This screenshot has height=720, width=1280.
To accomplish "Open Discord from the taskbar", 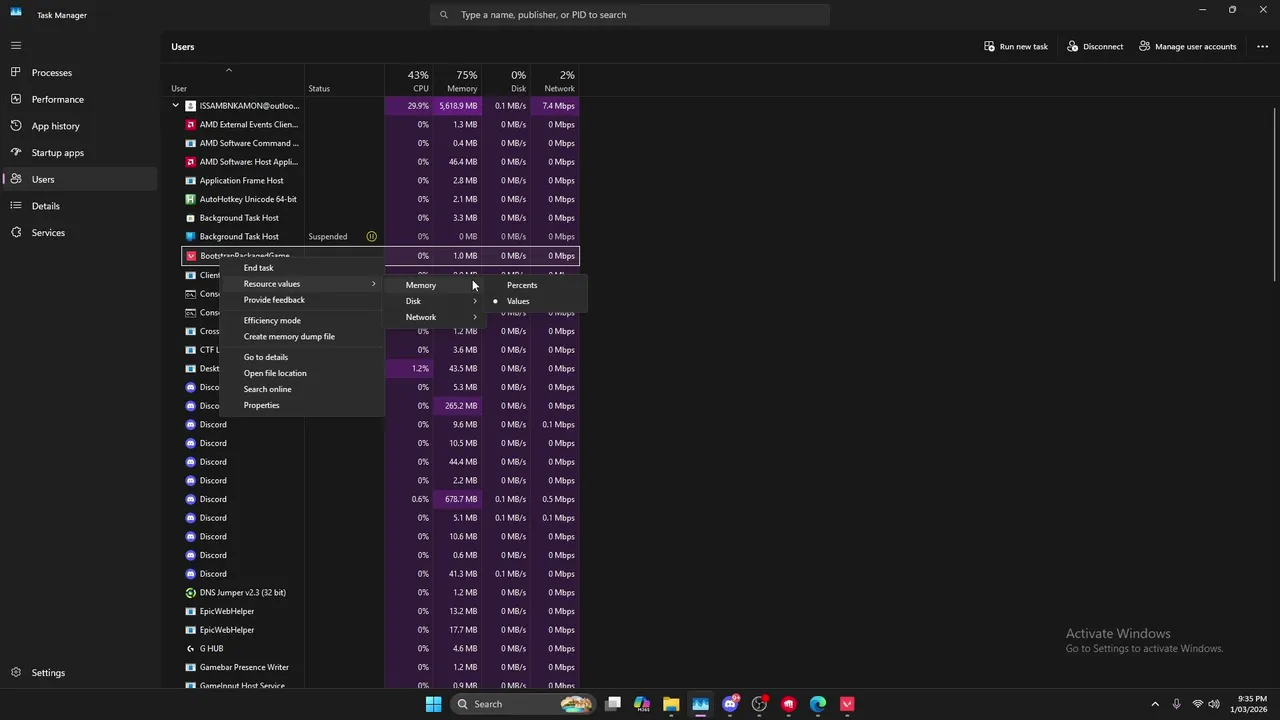I will tap(730, 704).
